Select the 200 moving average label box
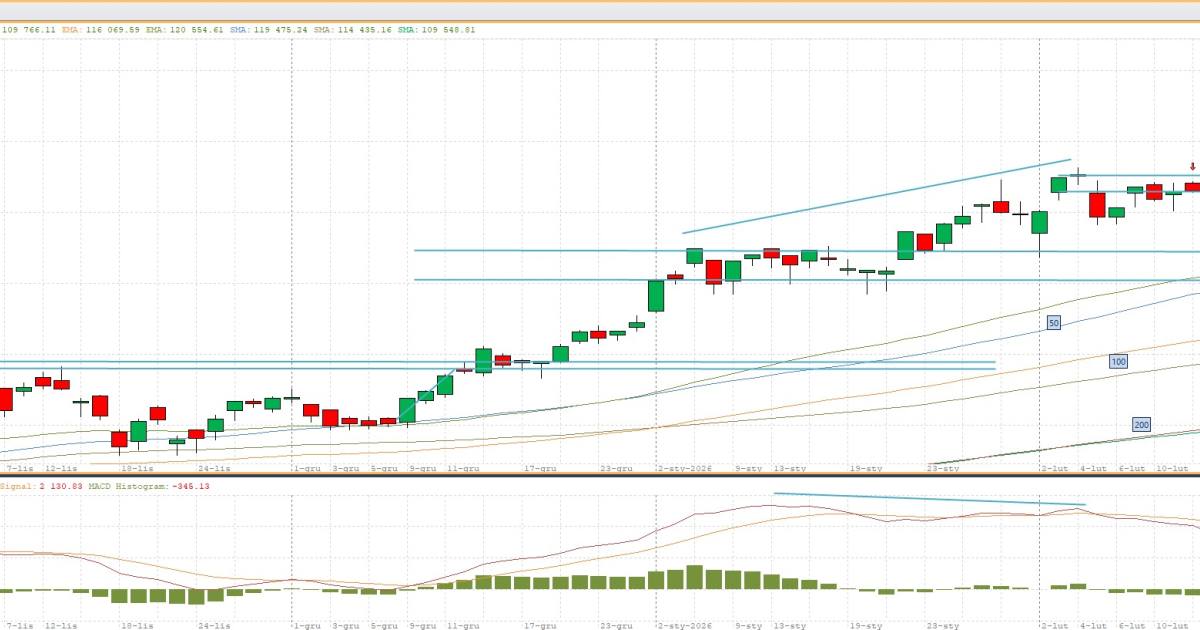Image resolution: width=1200 pixels, height=630 pixels. pyautogui.click(x=1141, y=425)
